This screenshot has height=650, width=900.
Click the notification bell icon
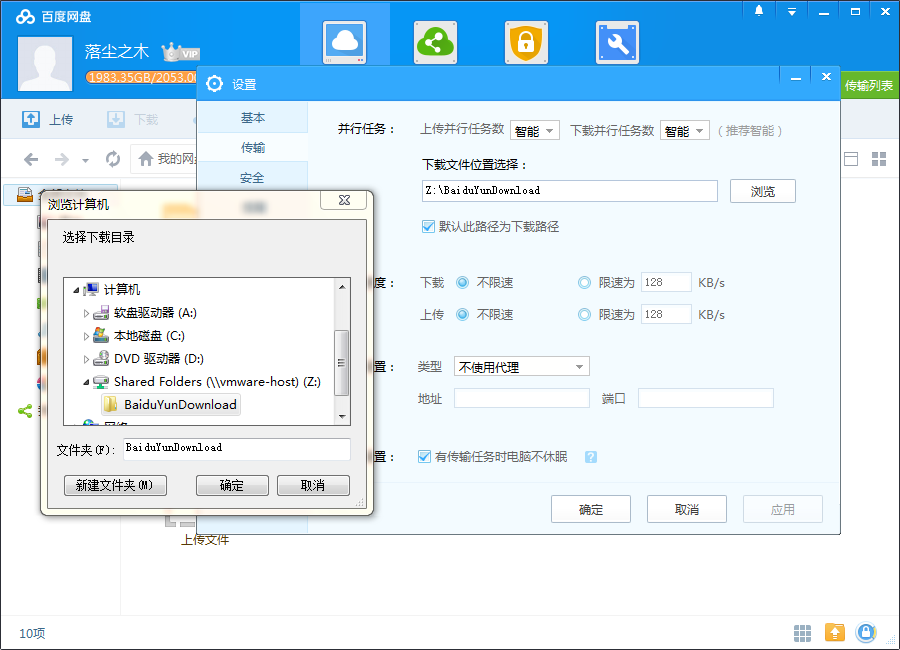[759, 11]
